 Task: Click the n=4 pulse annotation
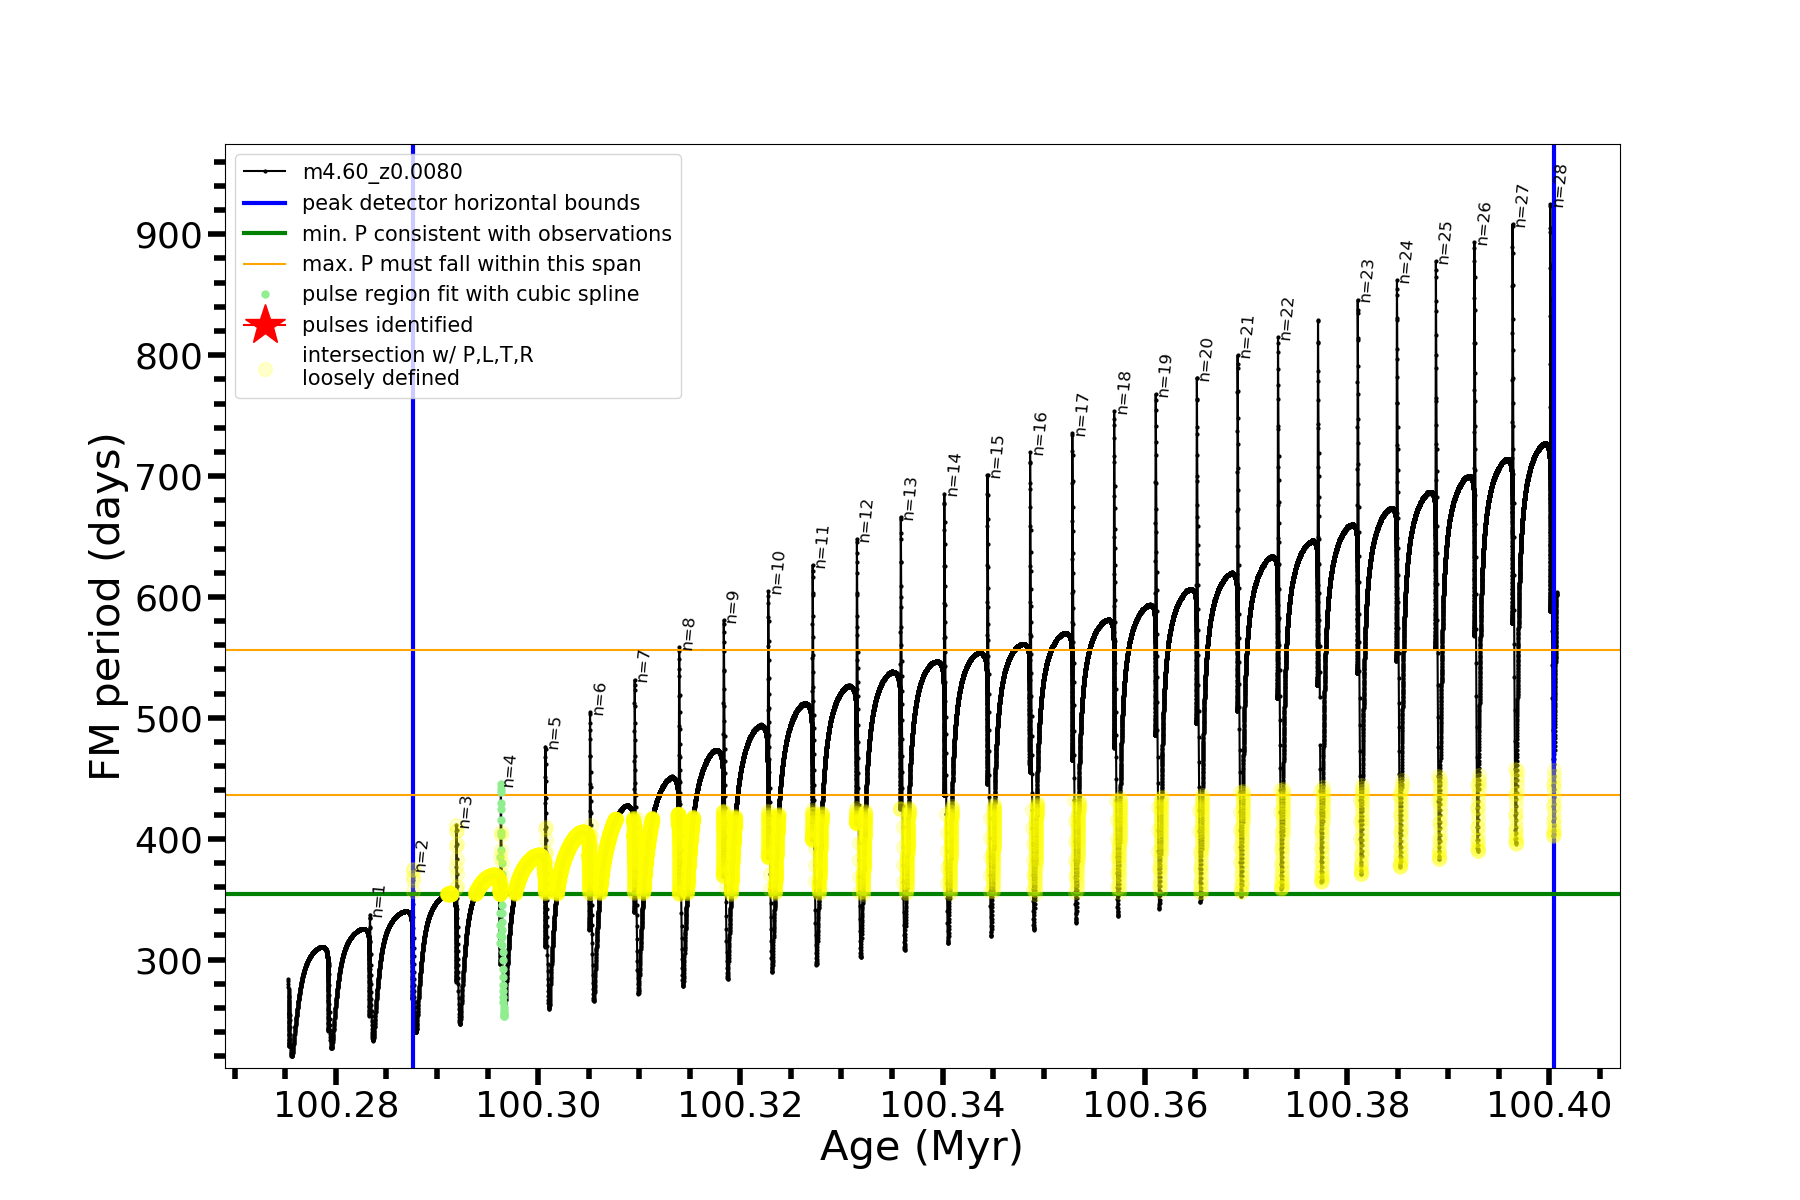tap(509, 772)
